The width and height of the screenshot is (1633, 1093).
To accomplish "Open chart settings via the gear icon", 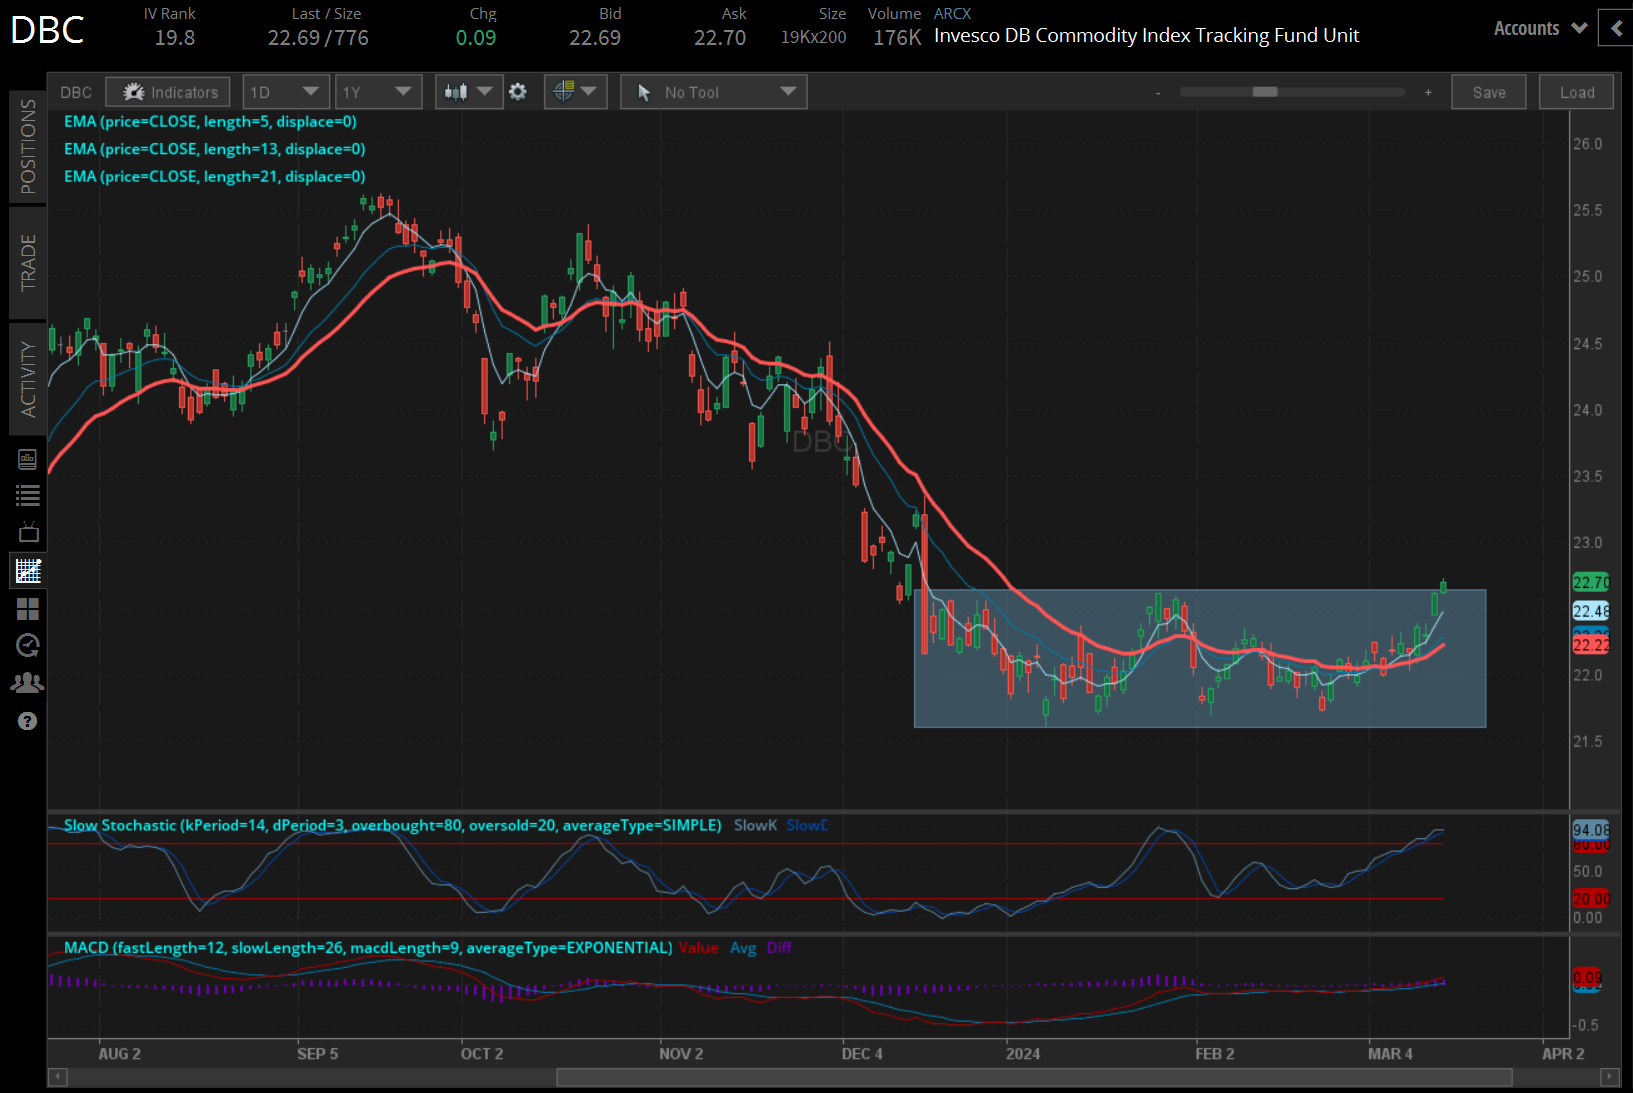I will coord(518,91).
